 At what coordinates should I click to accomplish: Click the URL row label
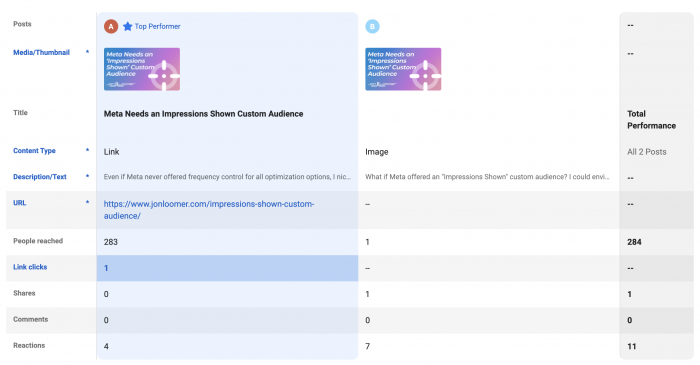(20, 203)
